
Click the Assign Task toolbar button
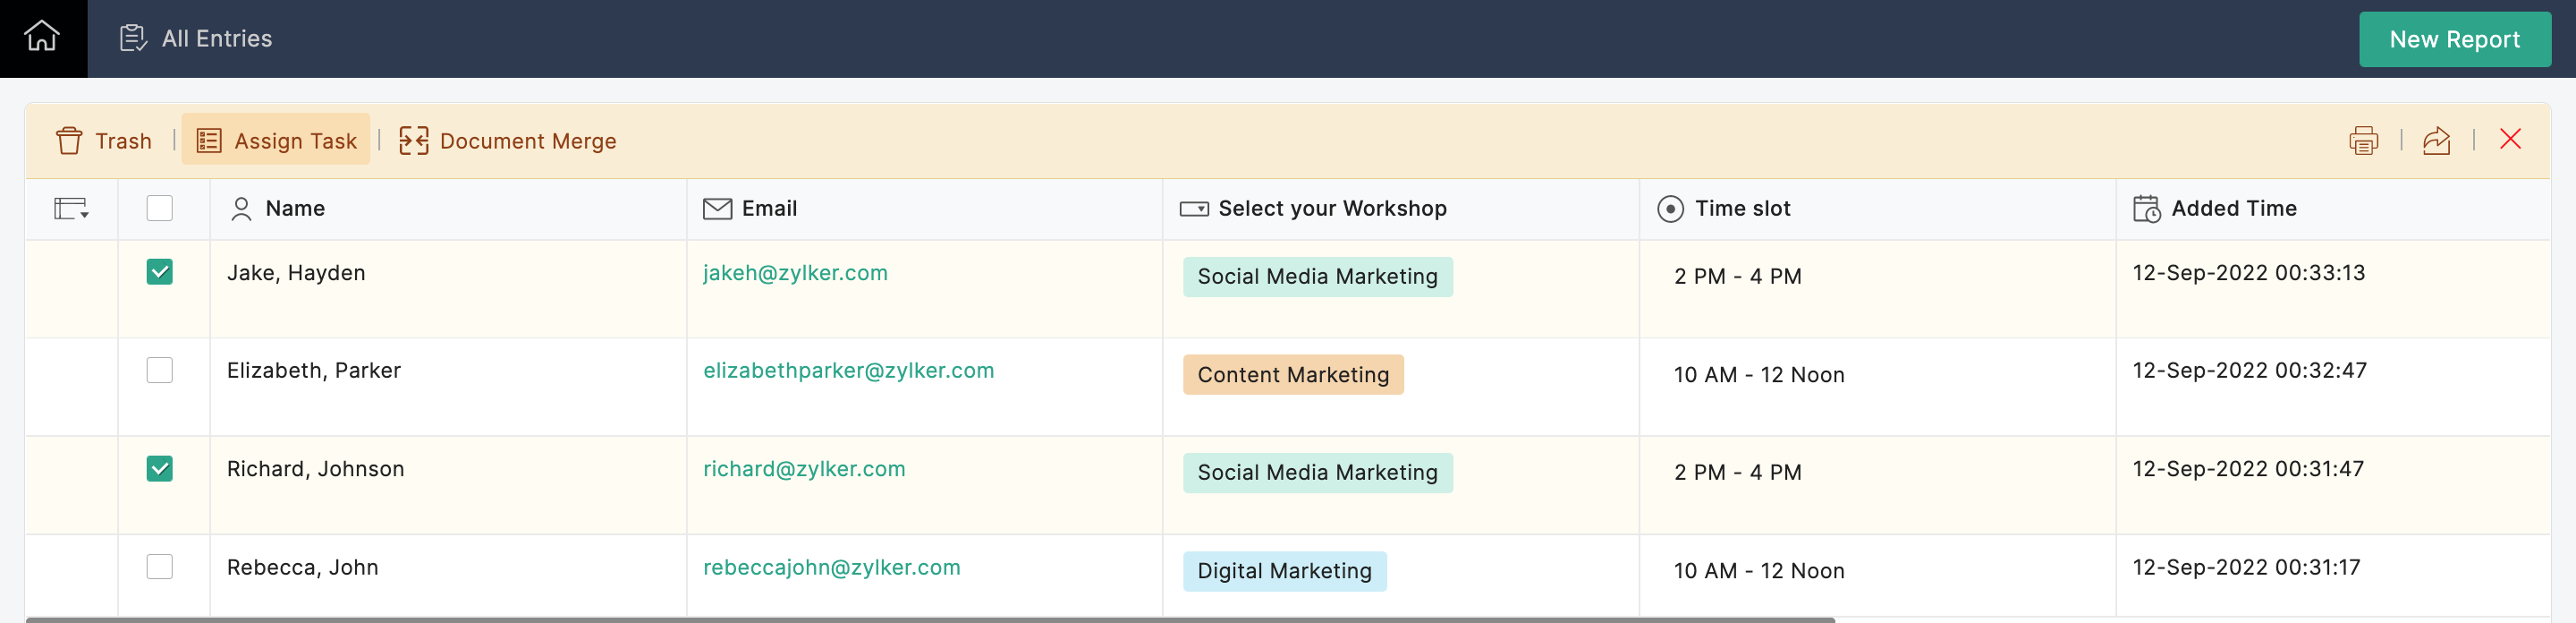coord(276,141)
